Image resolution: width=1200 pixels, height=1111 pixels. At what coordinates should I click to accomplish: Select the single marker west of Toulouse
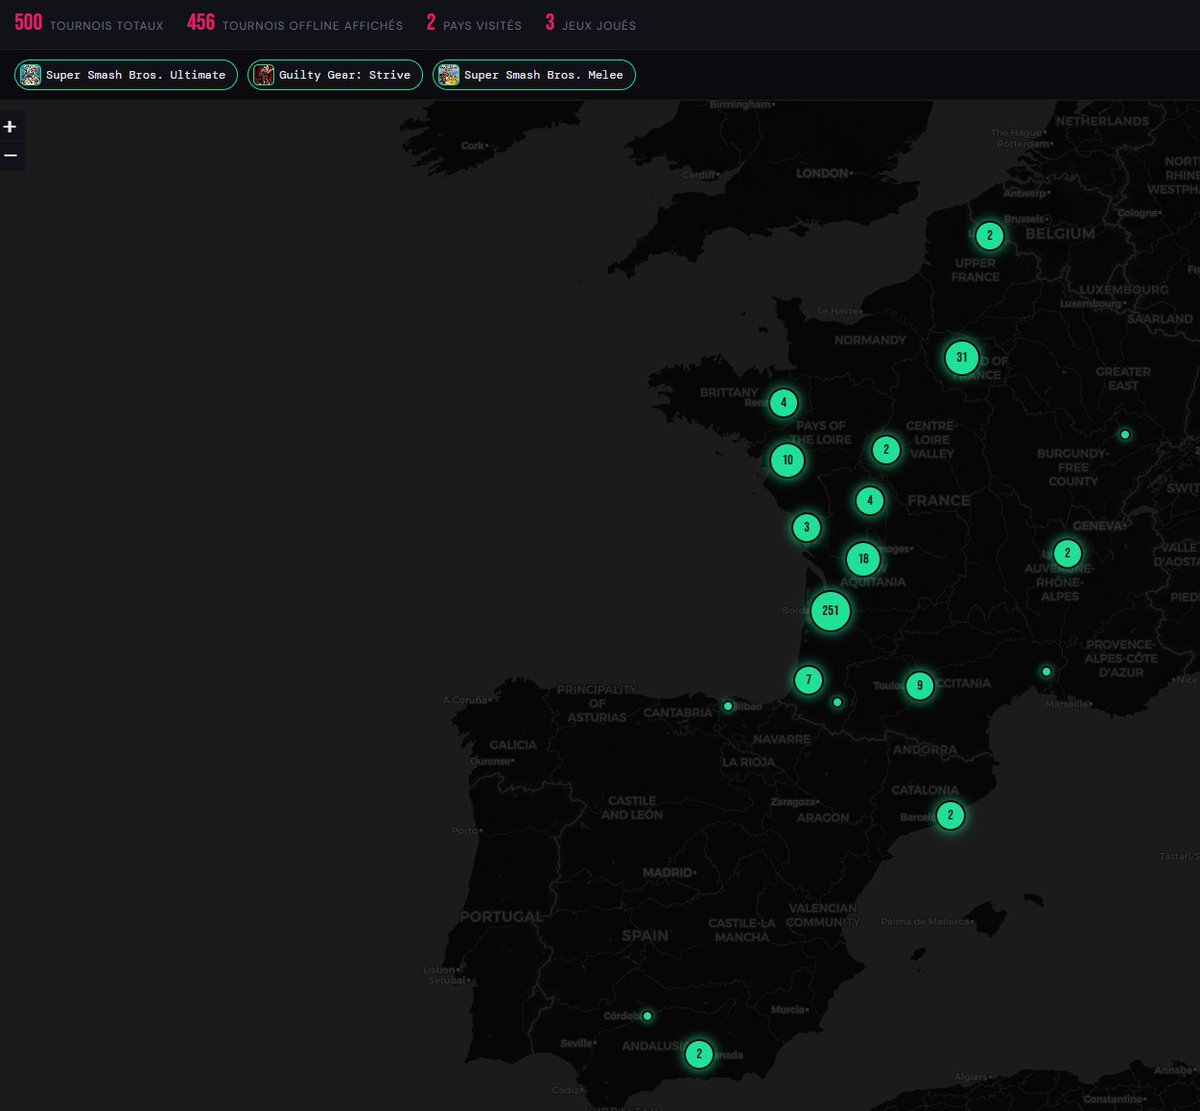pos(837,702)
